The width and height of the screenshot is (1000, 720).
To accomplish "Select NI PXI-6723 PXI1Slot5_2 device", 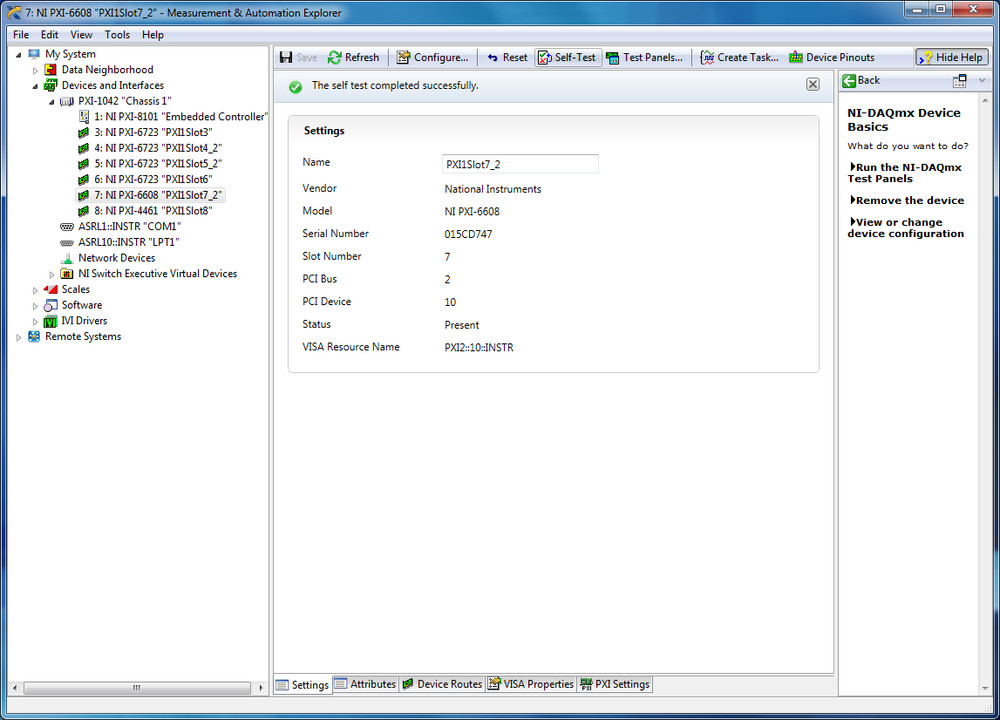I will point(150,163).
